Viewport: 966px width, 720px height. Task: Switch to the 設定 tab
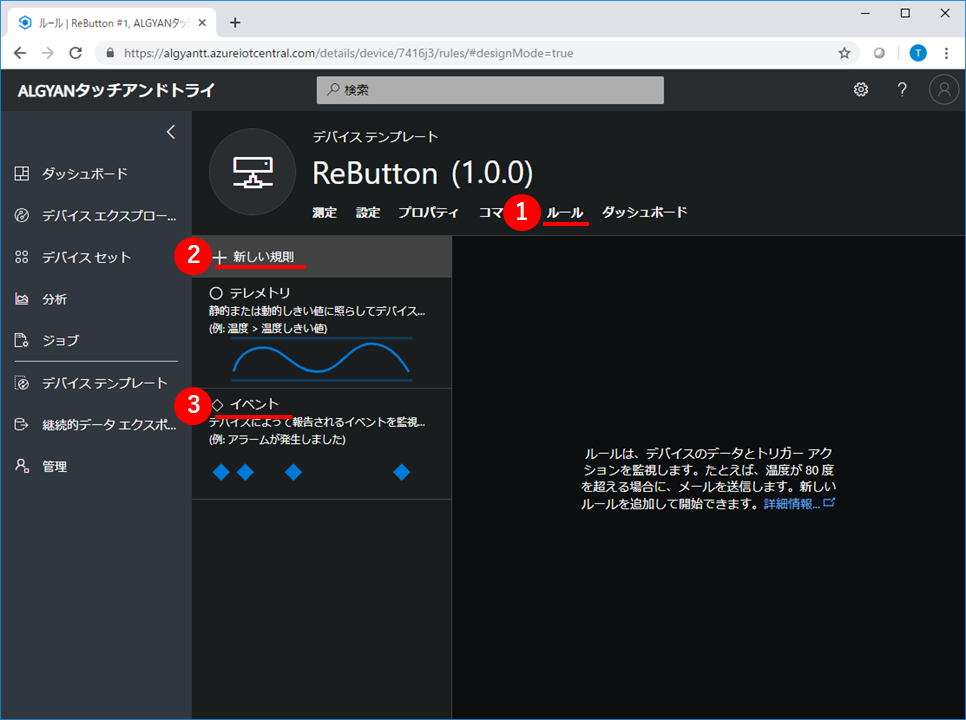368,212
